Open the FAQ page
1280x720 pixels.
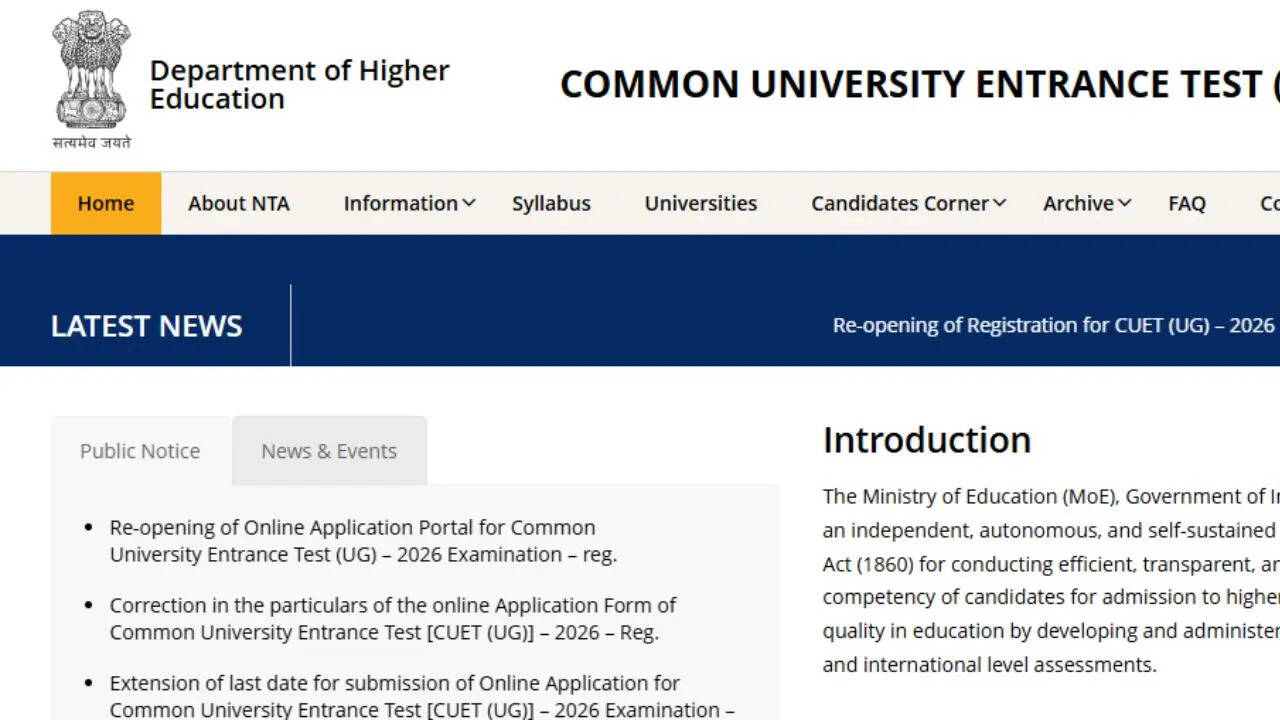pyautogui.click(x=1186, y=203)
